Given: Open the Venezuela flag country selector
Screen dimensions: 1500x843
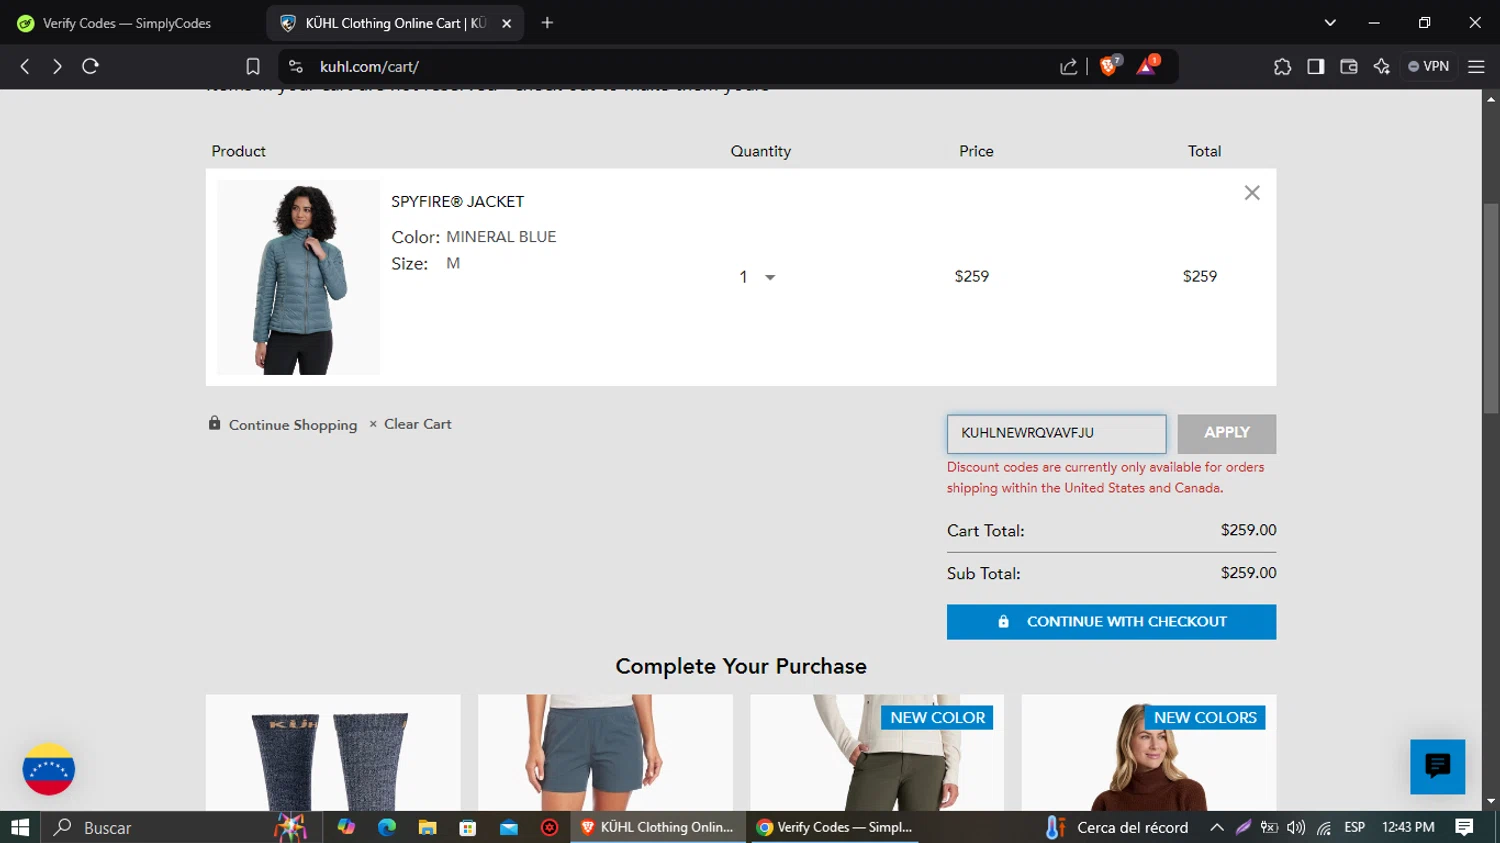Looking at the screenshot, I should pos(48,769).
